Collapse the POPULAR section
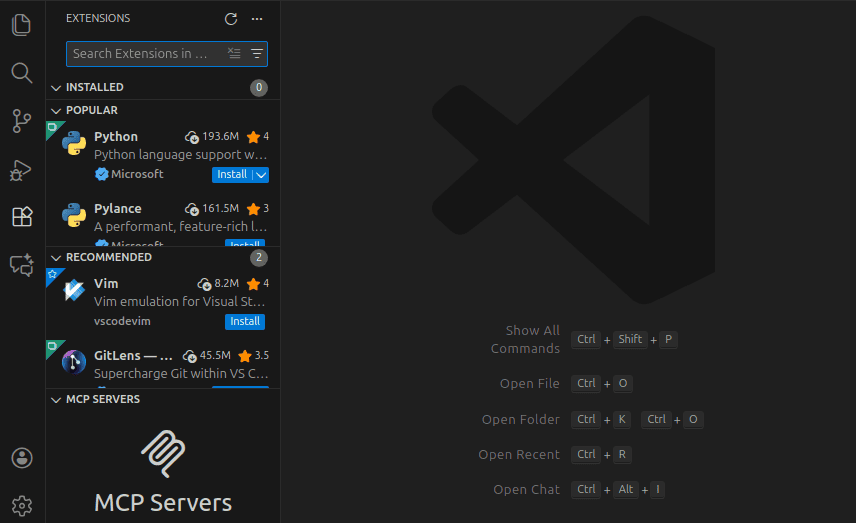Screen dimensions: 856x523 click(56, 111)
